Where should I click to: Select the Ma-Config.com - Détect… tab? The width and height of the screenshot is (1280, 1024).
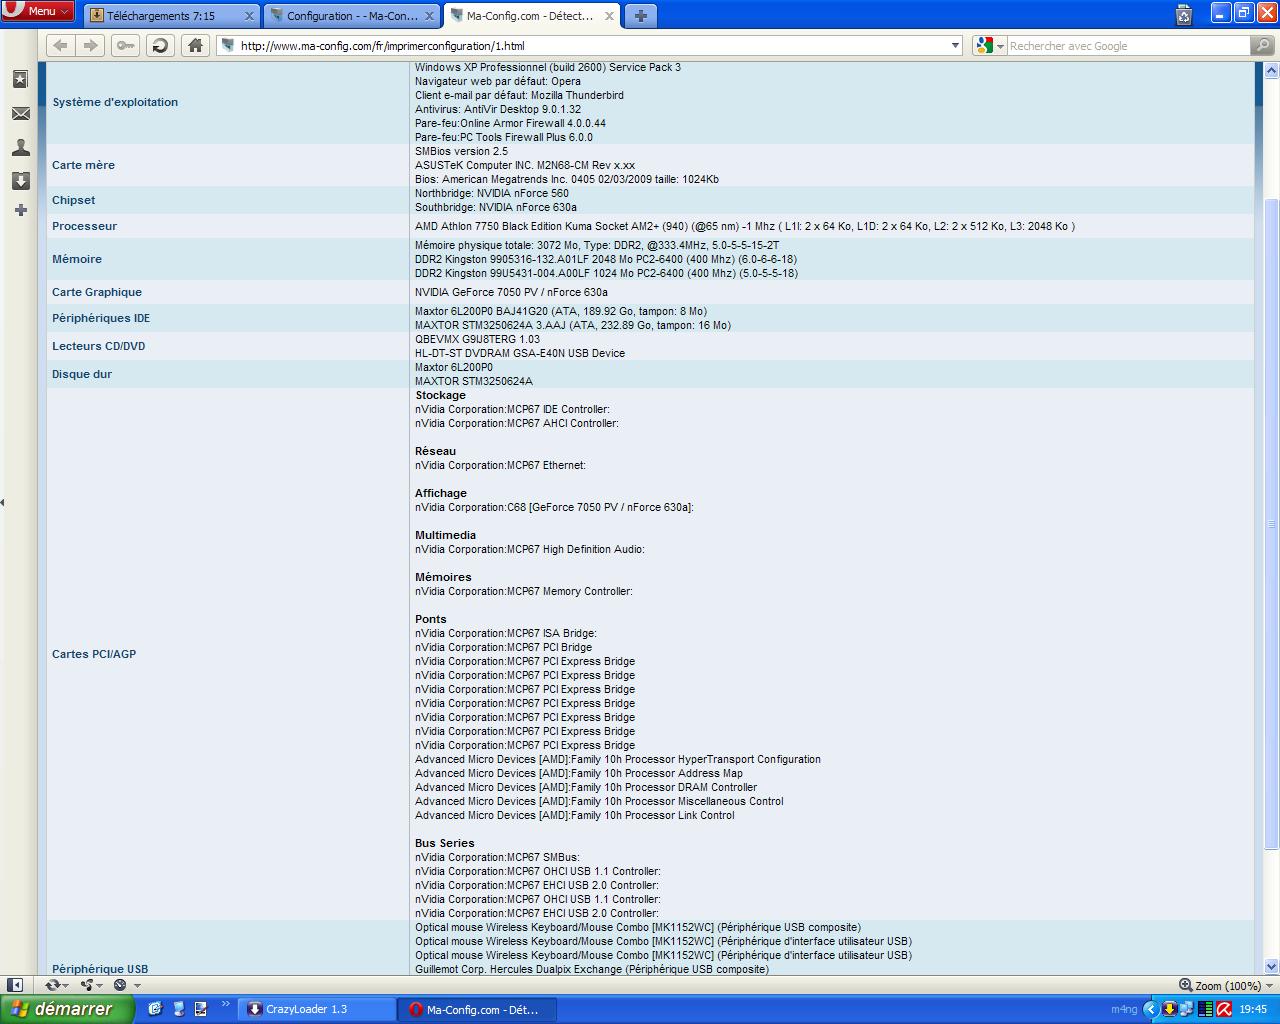pyautogui.click(x=530, y=15)
